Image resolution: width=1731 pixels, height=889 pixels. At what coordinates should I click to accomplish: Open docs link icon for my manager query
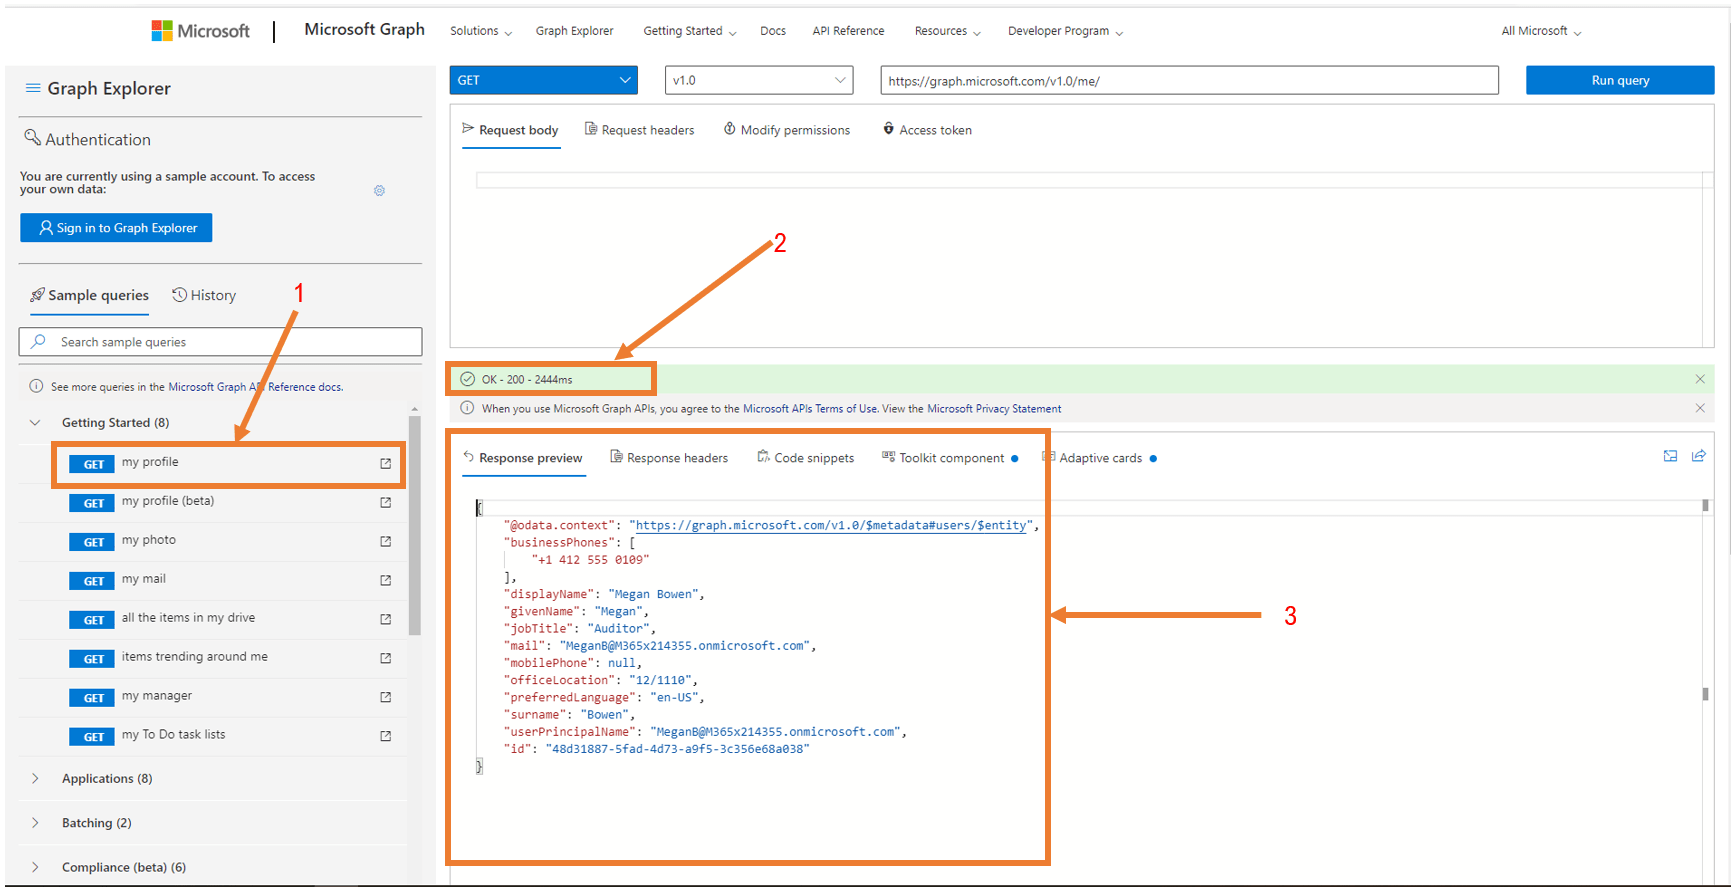coord(385,697)
